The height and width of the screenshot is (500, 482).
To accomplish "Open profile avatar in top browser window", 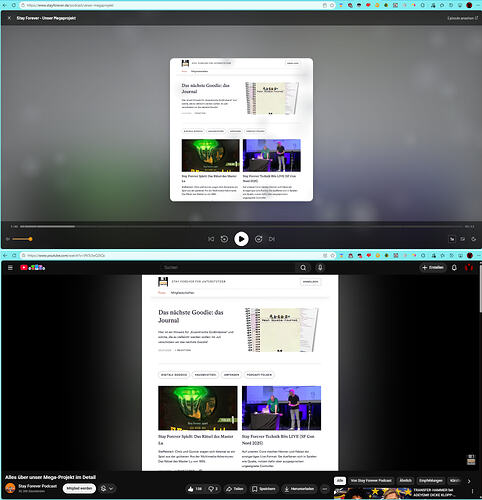I will click(469, 5).
